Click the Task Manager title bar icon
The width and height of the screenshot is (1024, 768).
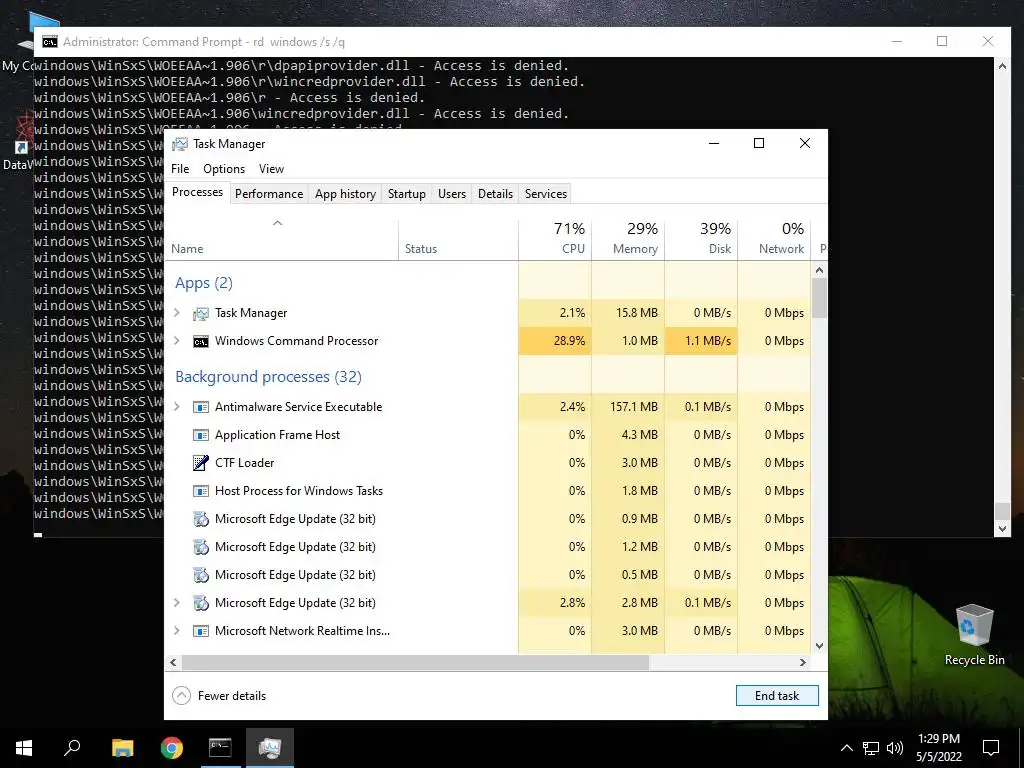(x=180, y=144)
